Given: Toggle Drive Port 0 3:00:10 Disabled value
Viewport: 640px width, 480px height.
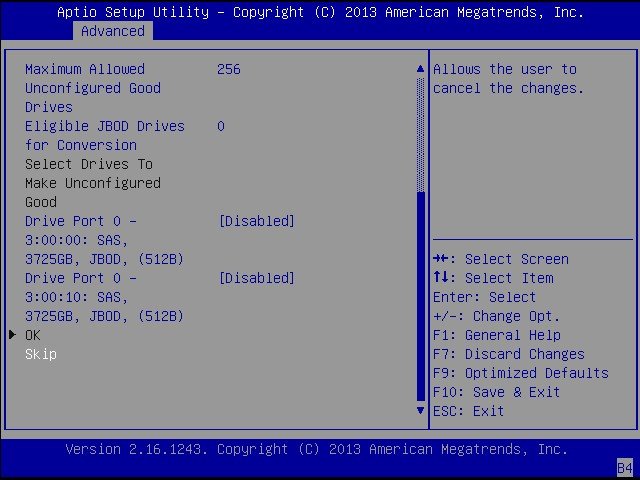Looking at the screenshot, I should pyautogui.click(x=256, y=278).
